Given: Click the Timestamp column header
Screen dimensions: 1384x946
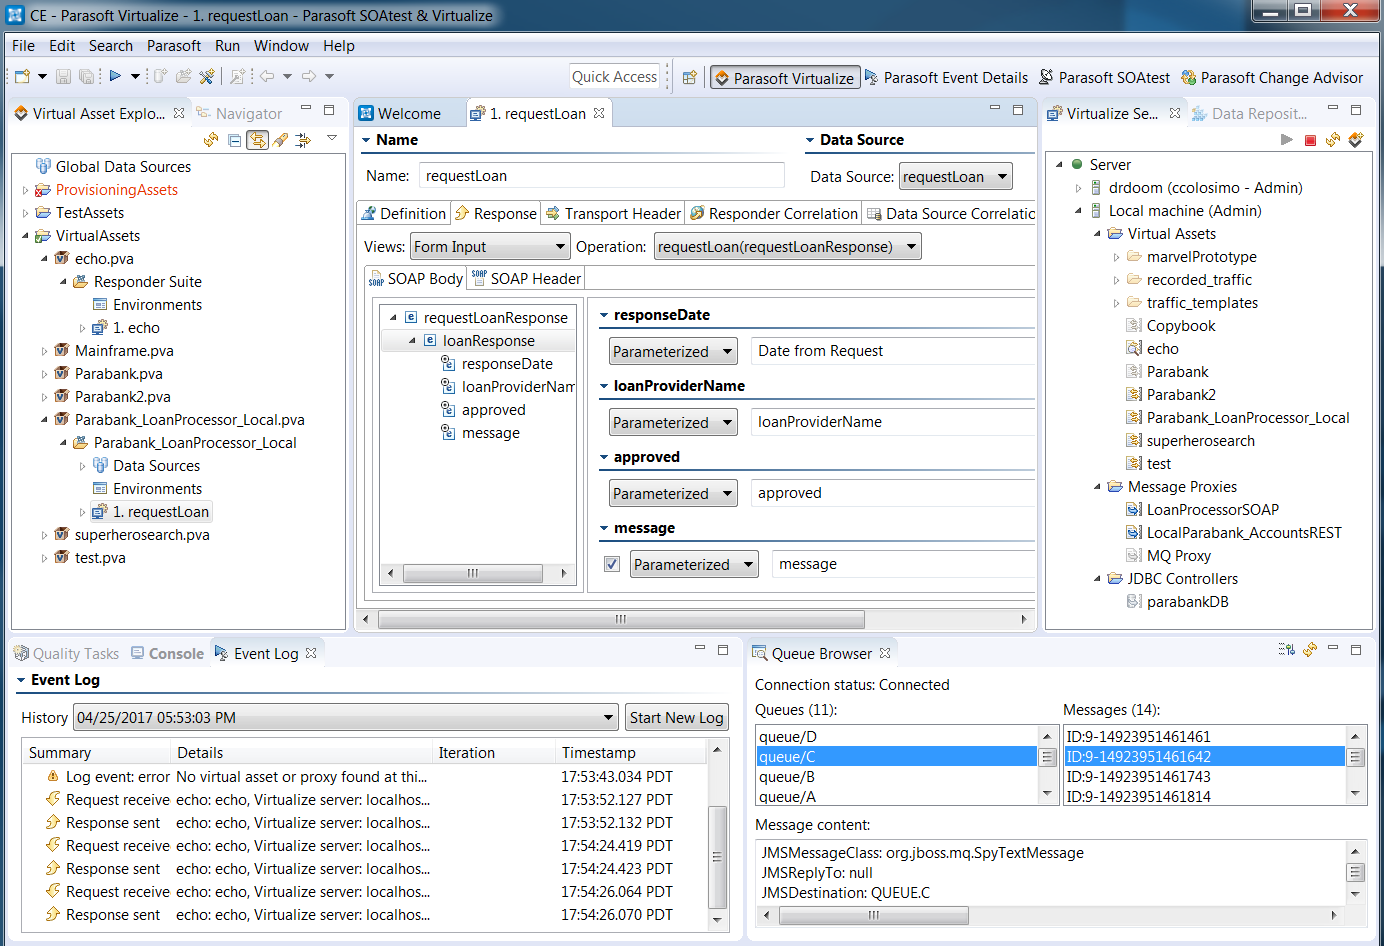Looking at the screenshot, I should [631, 753].
